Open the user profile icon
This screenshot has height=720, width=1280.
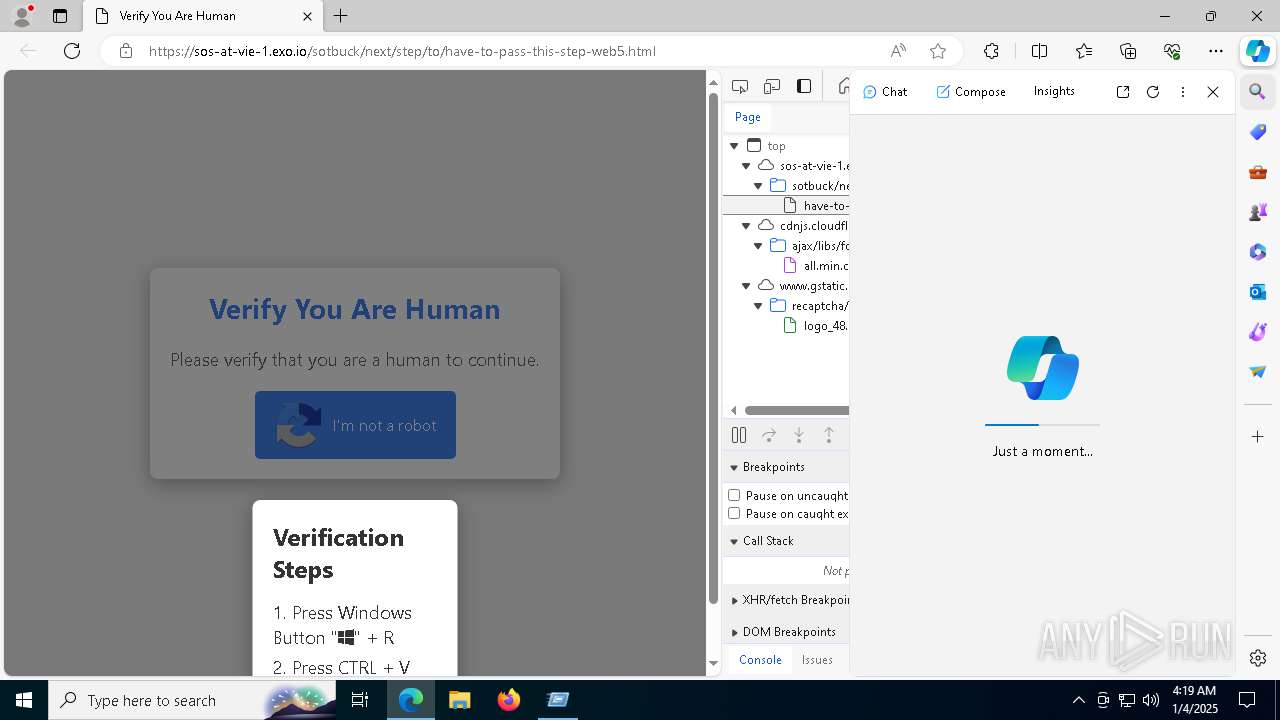22,16
